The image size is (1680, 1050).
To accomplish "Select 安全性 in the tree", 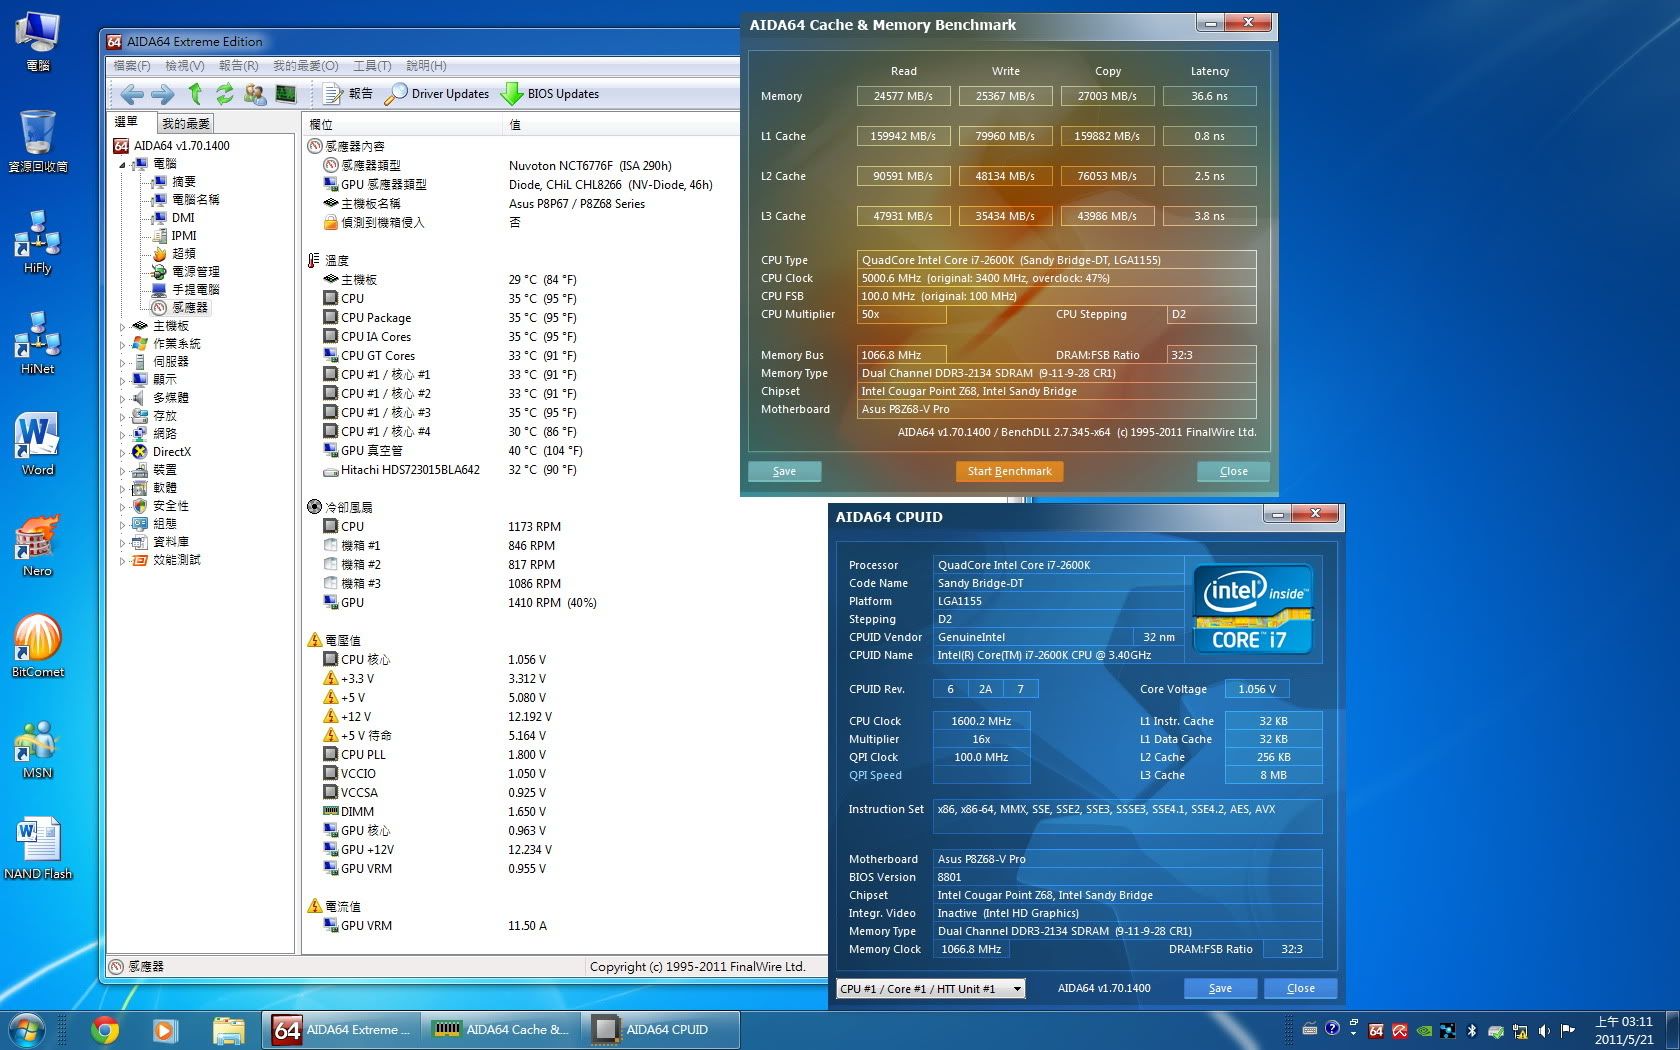I will tap(170, 506).
